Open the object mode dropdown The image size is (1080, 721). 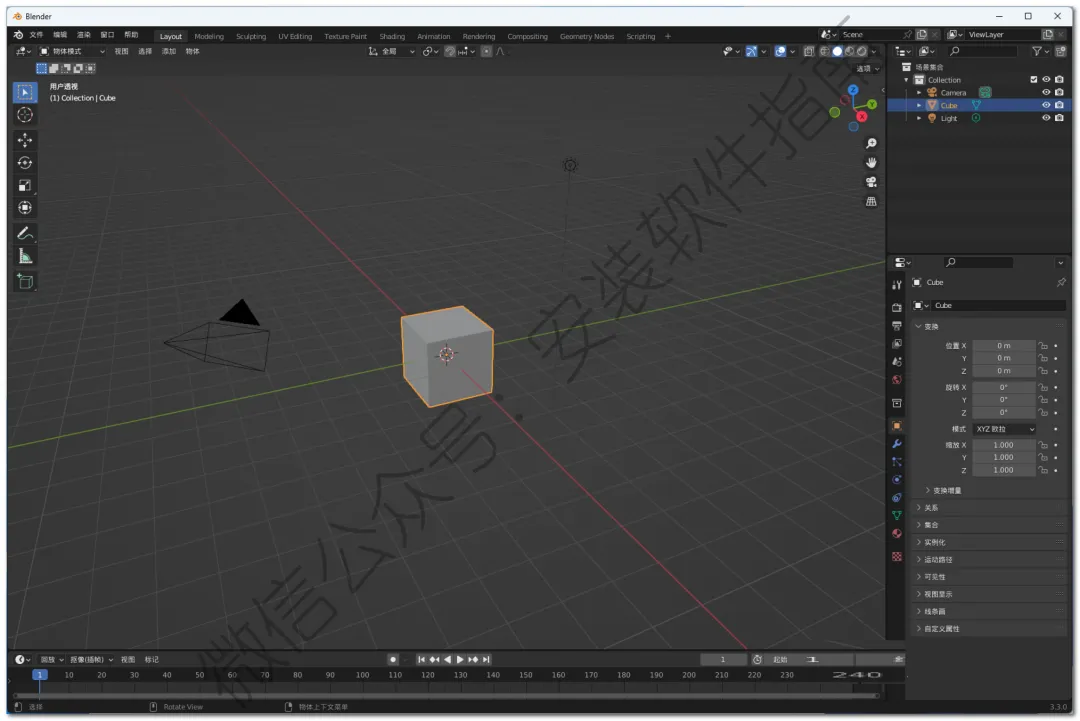coord(72,51)
